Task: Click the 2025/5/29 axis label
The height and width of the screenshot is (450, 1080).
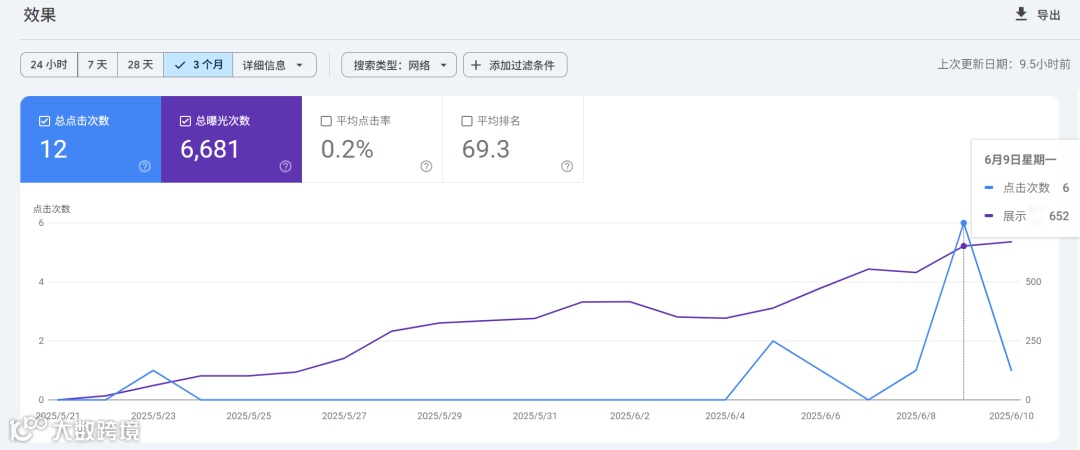Action: click(439, 416)
